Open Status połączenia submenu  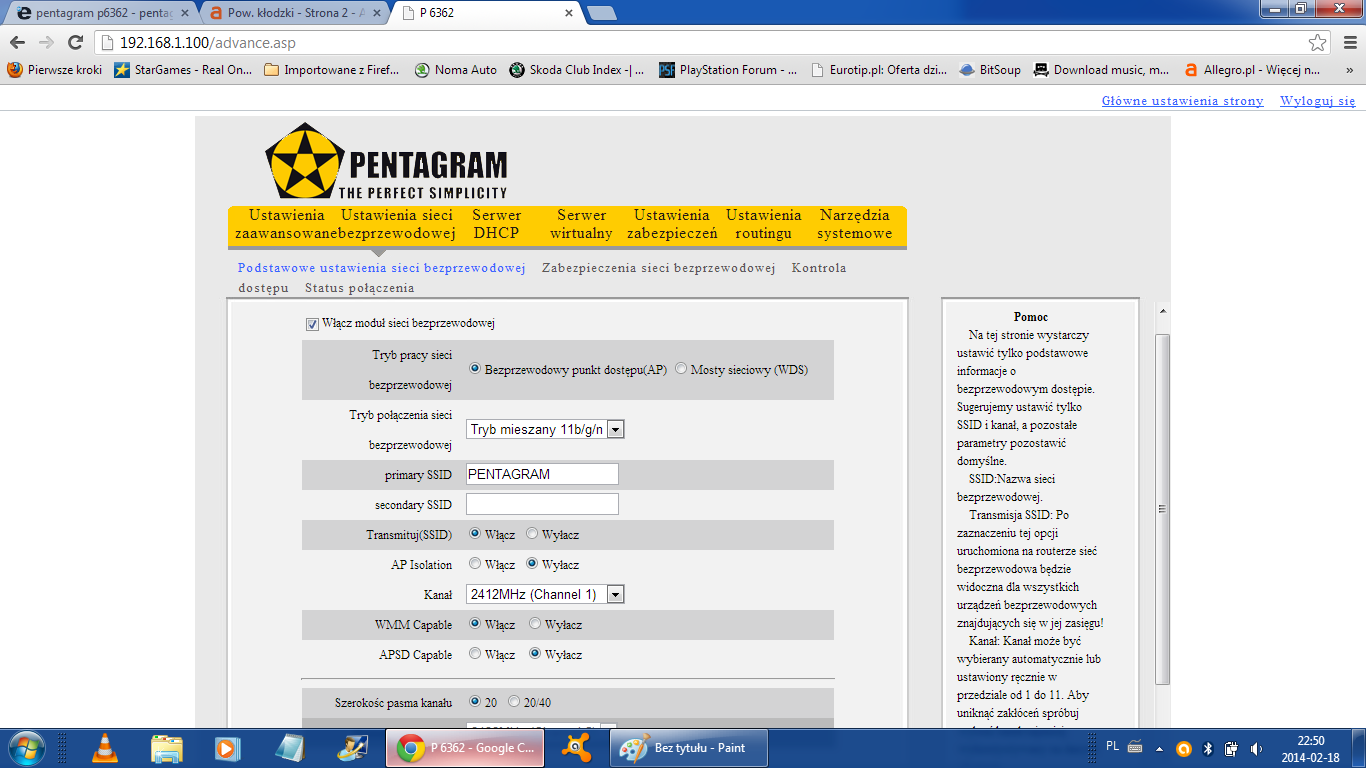pos(360,288)
